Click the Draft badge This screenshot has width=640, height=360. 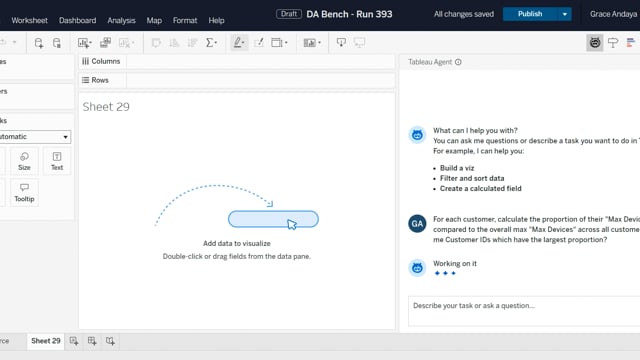click(289, 14)
